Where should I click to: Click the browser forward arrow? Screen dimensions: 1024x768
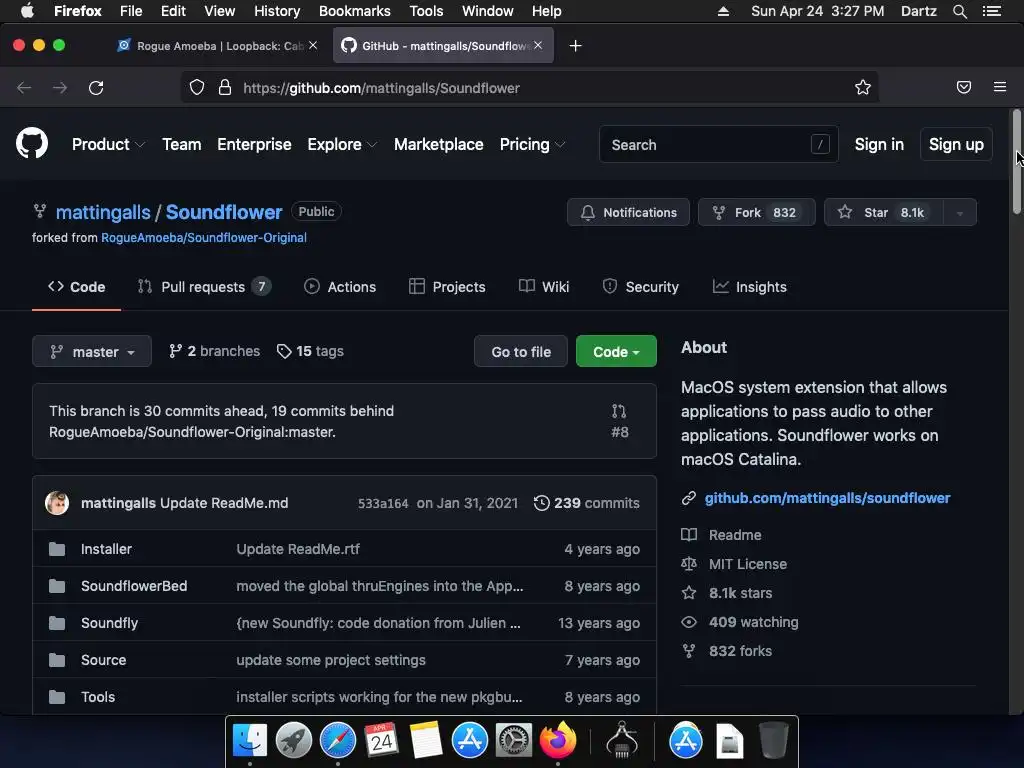(x=60, y=88)
